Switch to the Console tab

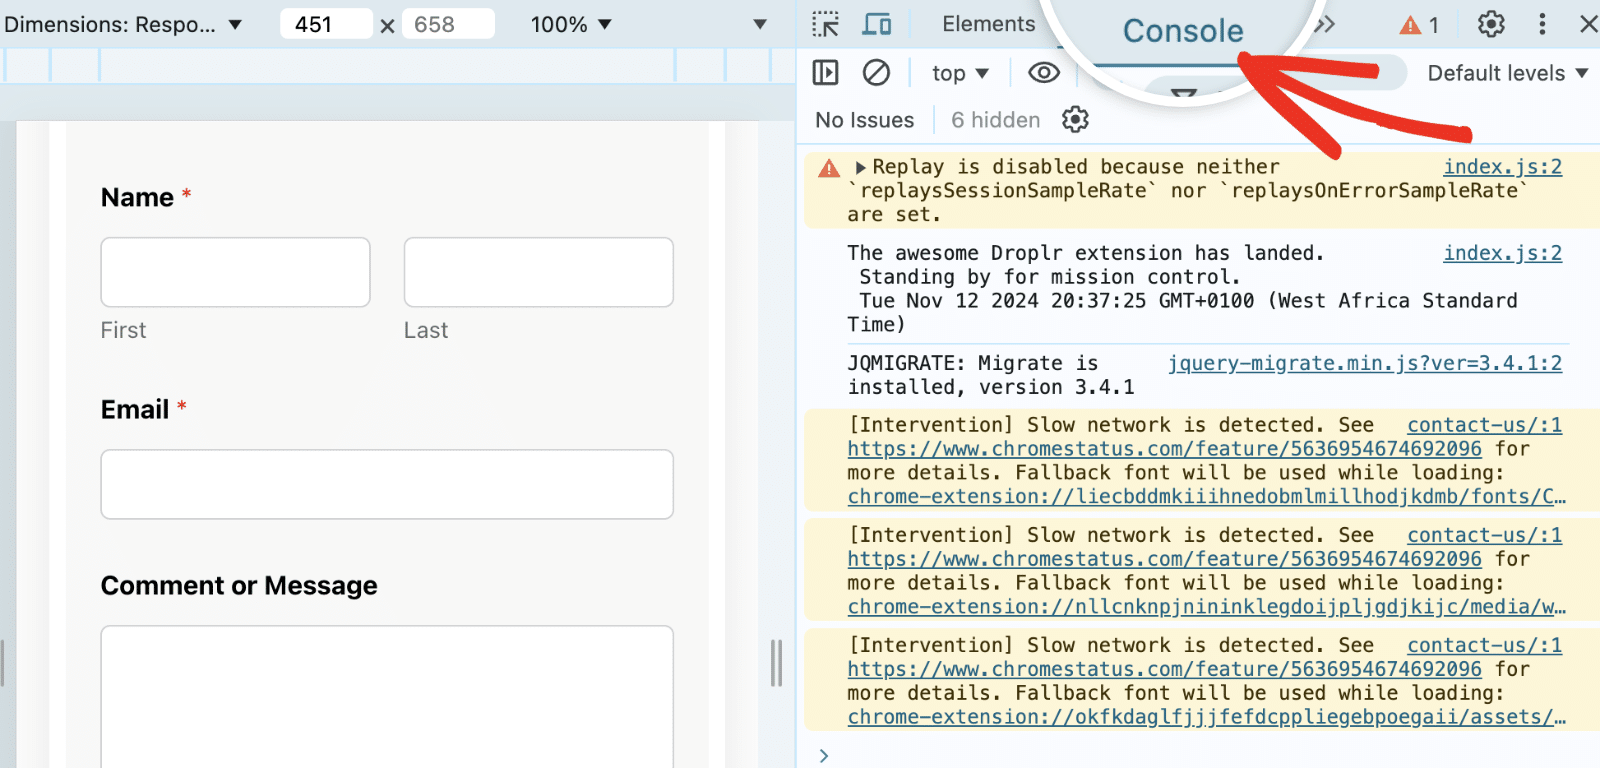[1183, 31]
